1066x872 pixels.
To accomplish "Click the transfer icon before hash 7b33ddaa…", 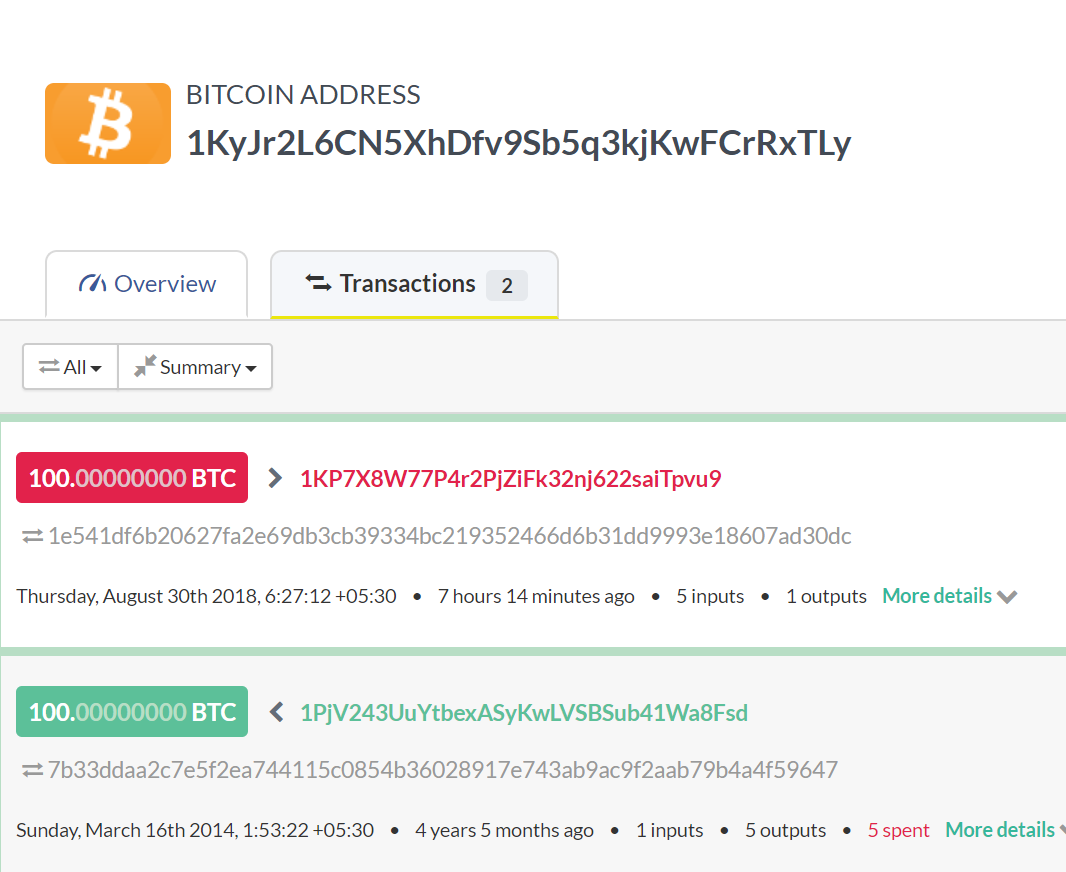I will (x=32, y=771).
